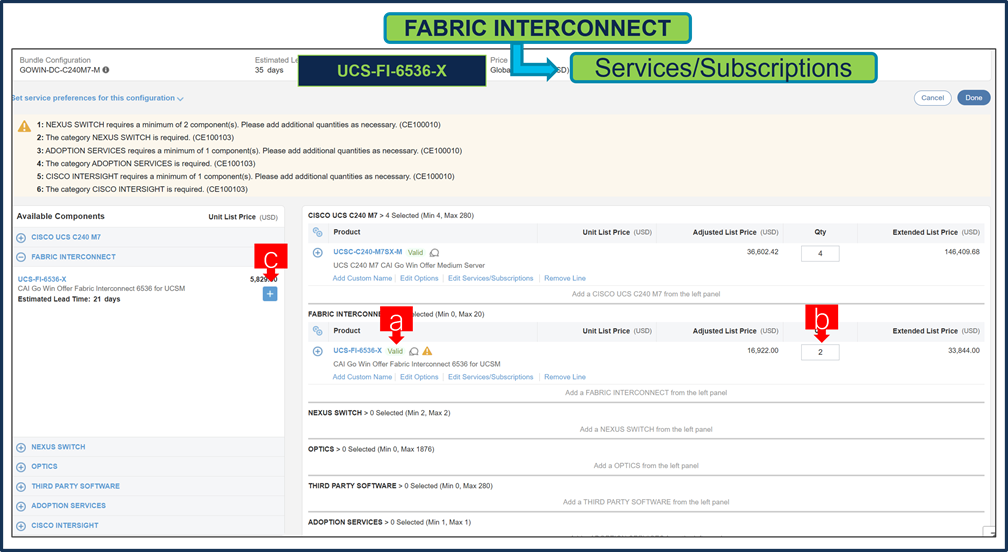Click the support headset icon beside UCS-FI-6536-X
Screen dimensions: 1008x552
tap(414, 352)
